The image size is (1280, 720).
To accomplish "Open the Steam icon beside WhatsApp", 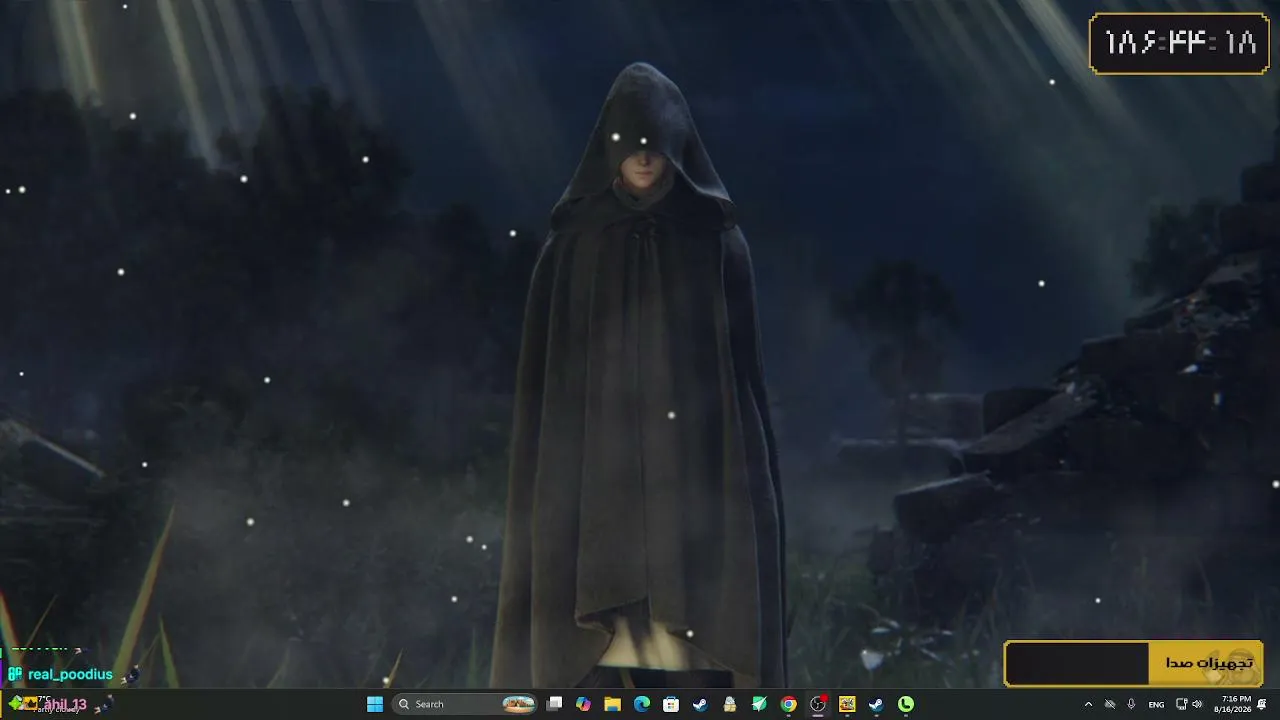I will coord(876,704).
